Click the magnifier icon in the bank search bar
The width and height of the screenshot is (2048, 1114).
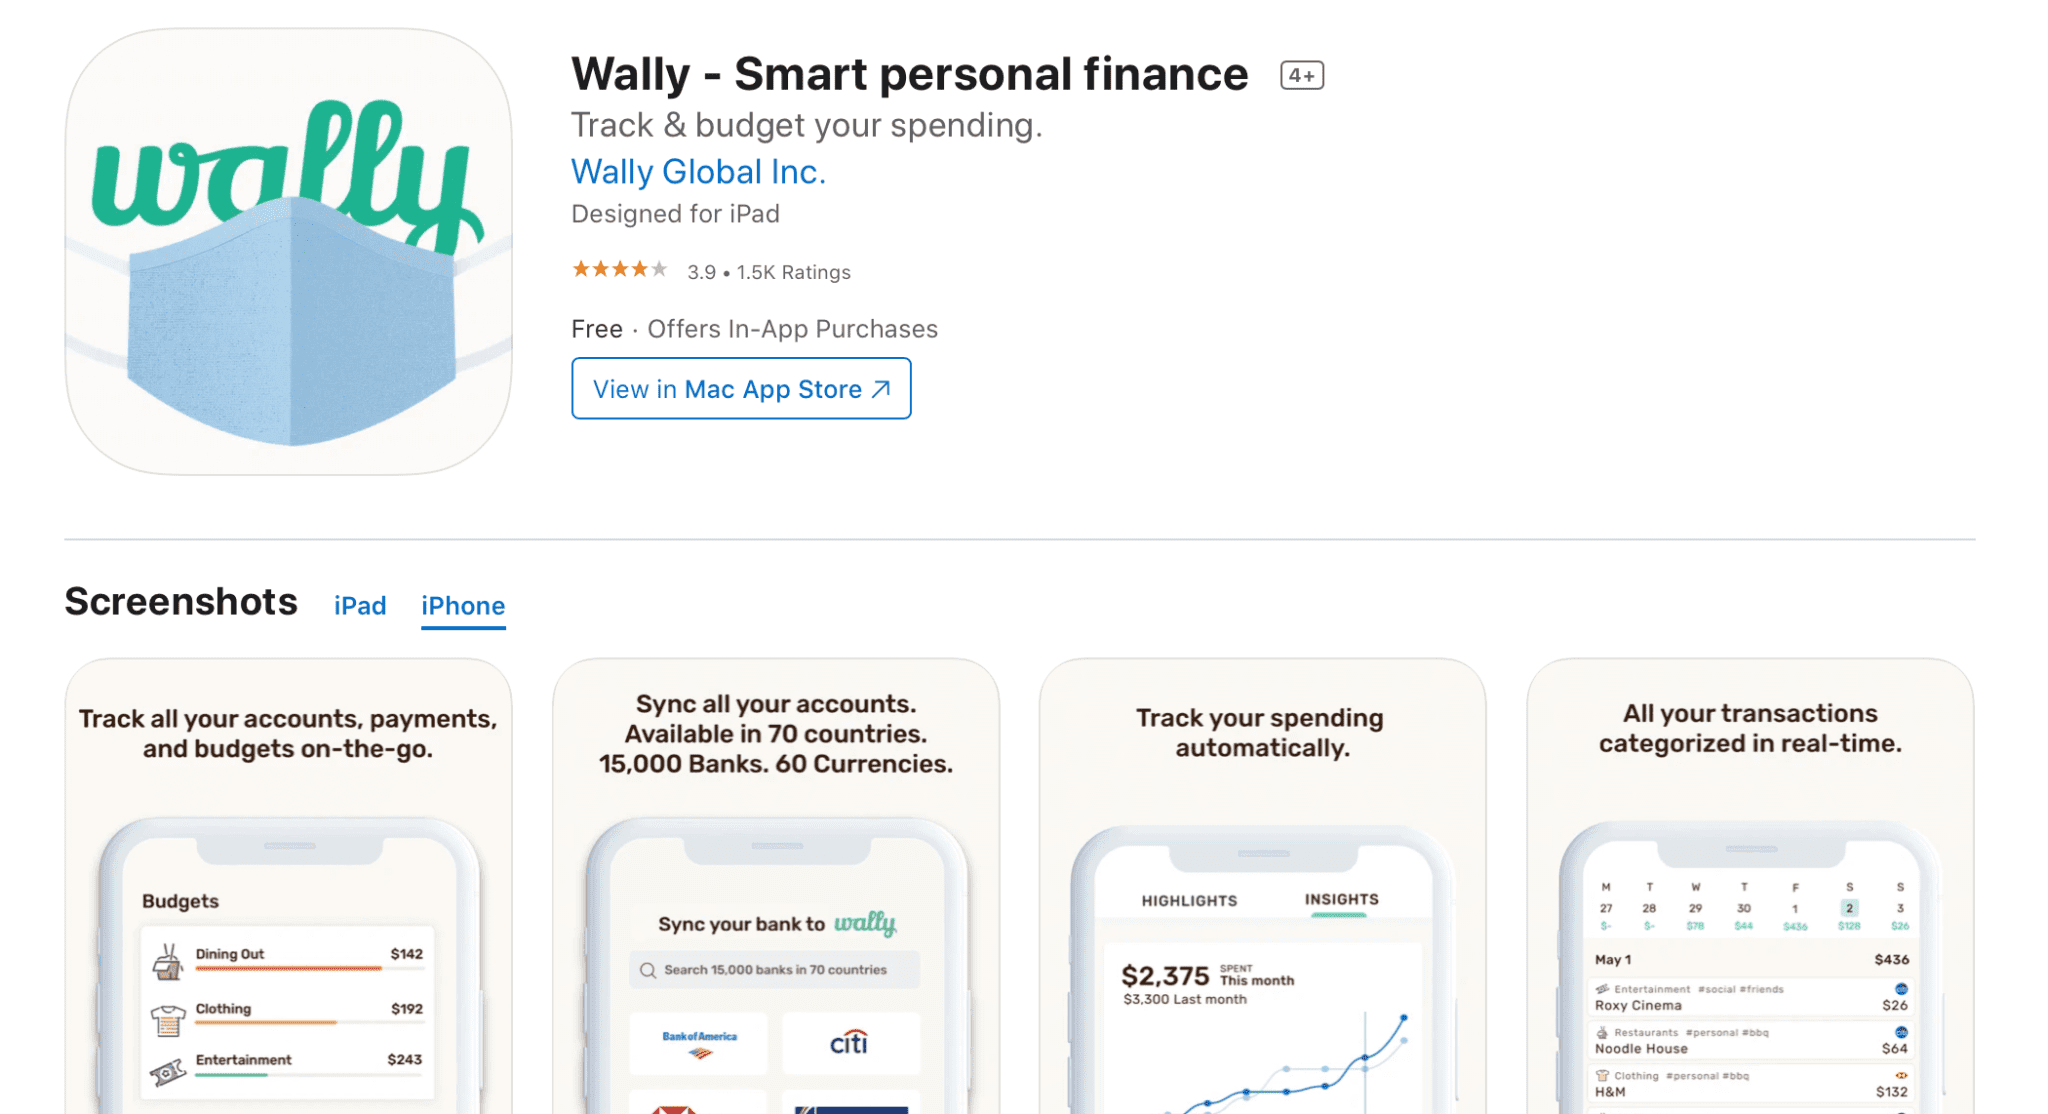pos(649,969)
